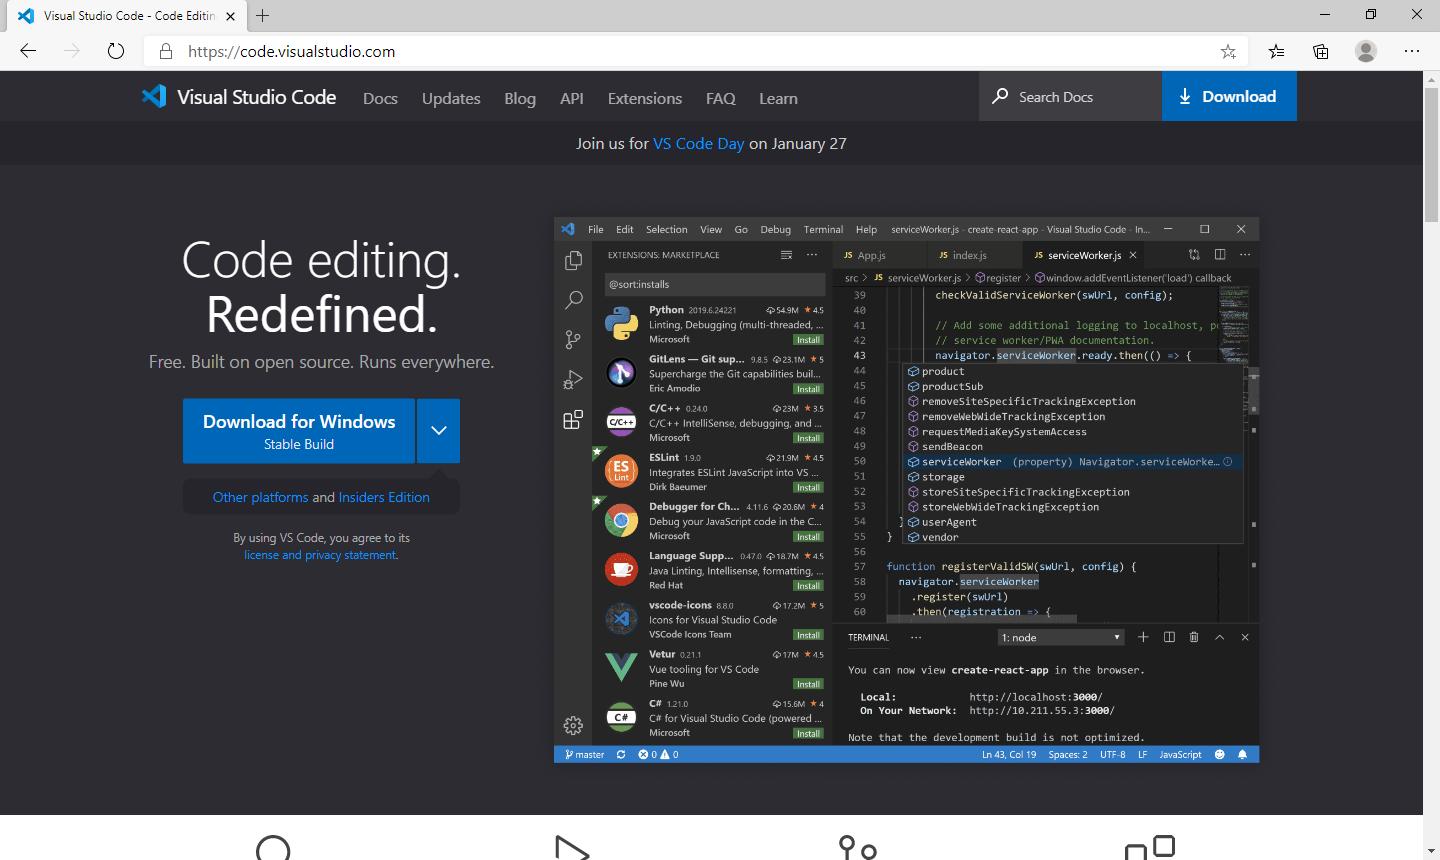Reload the page with the refresh icon

[x=116, y=51]
